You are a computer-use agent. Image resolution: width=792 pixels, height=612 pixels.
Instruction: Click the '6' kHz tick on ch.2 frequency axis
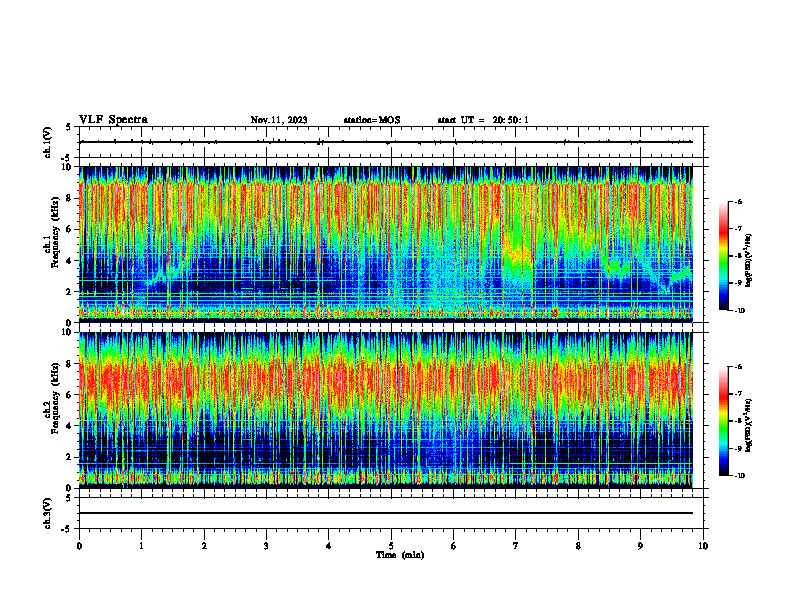[x=68, y=395]
